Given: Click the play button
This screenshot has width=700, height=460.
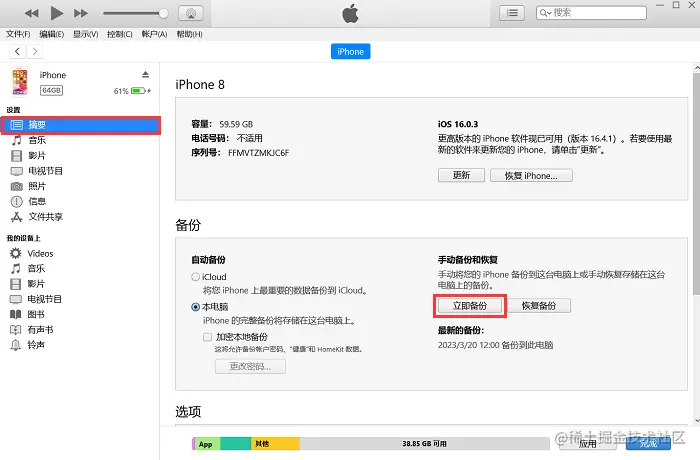Looking at the screenshot, I should 57,13.
